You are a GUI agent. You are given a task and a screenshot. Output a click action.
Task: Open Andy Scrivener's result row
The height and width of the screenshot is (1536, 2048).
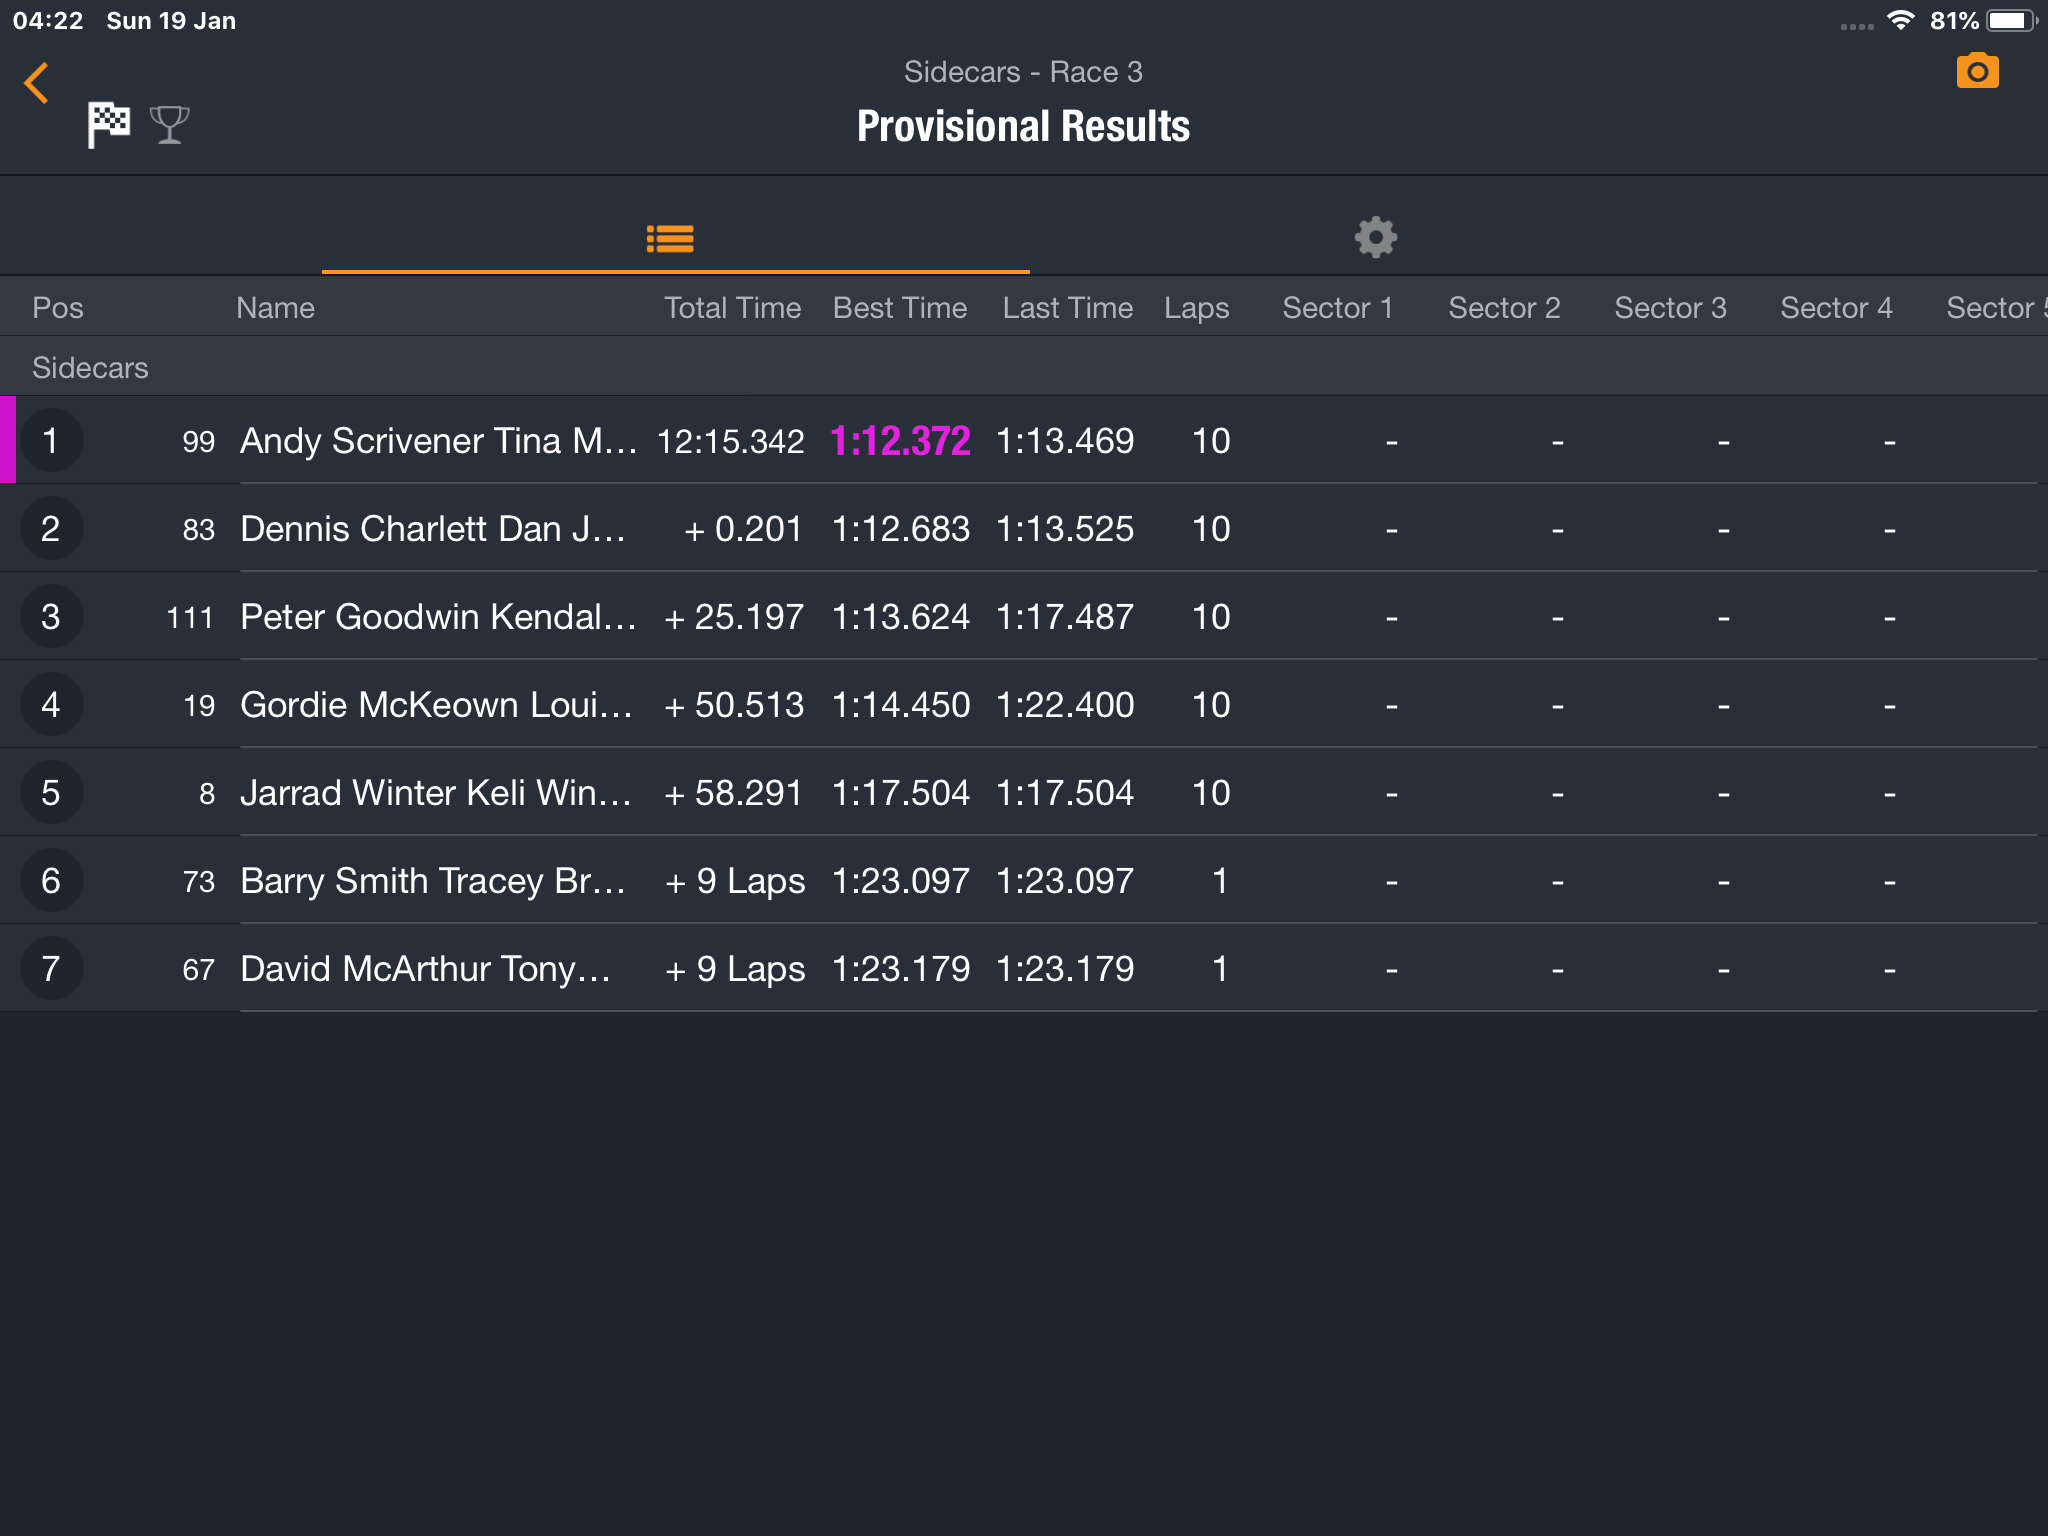1024,440
